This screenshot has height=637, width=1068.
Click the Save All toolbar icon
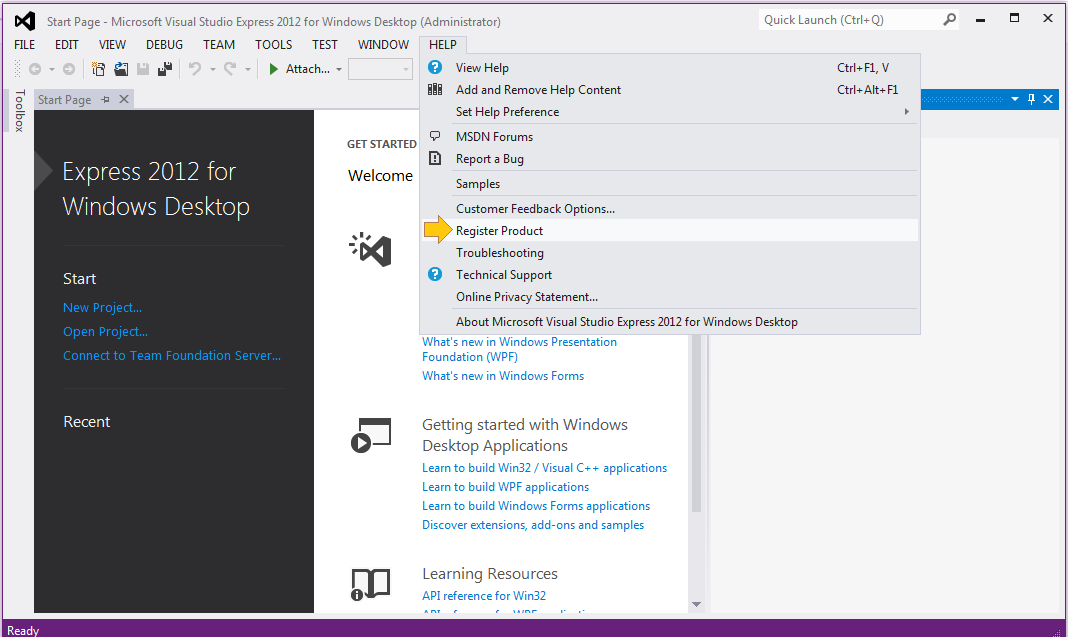pyautogui.click(x=166, y=69)
